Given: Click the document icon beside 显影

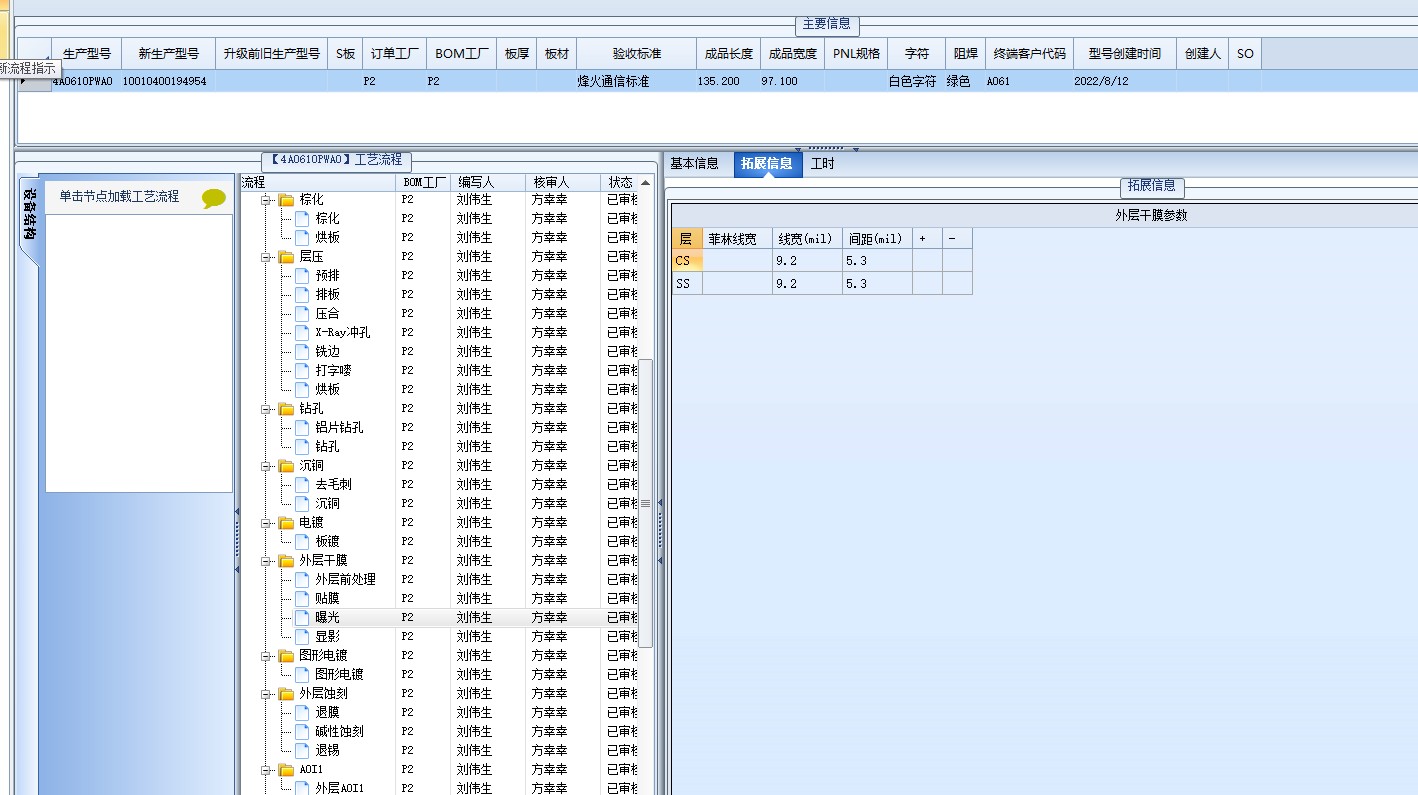Looking at the screenshot, I should 302,636.
